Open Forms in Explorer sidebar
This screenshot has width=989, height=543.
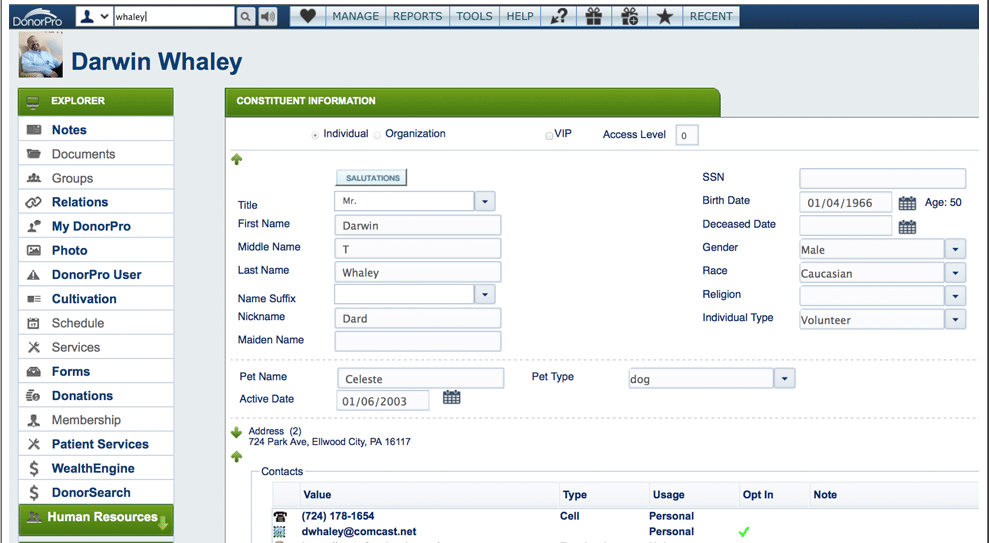tap(96, 371)
